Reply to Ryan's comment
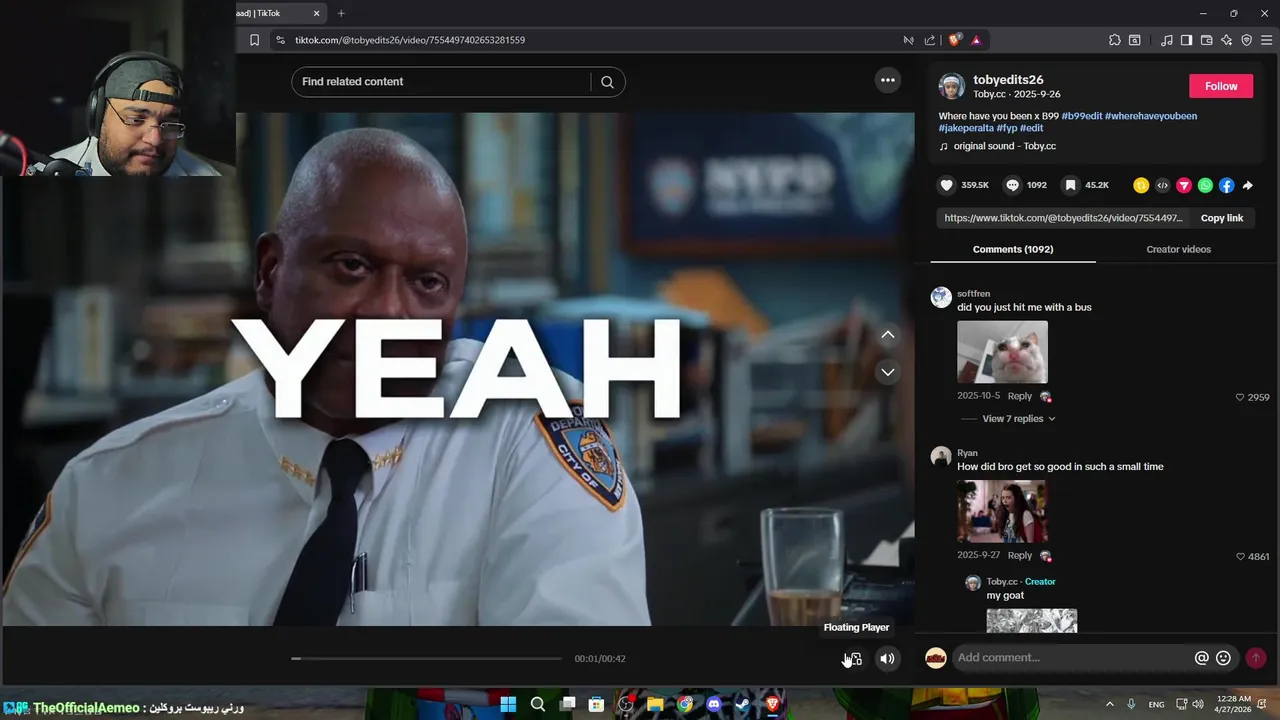This screenshot has height=720, width=1280. pos(1019,555)
